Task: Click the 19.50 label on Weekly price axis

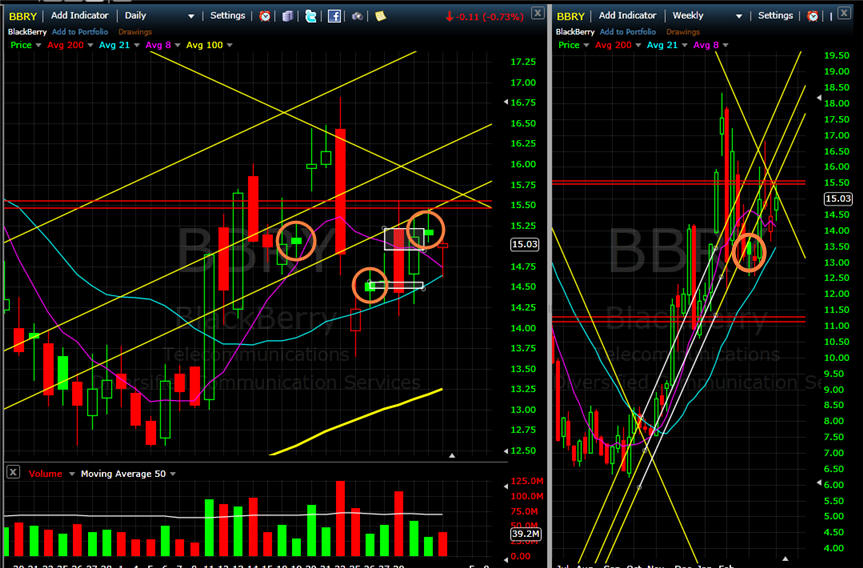Action: 837,55
